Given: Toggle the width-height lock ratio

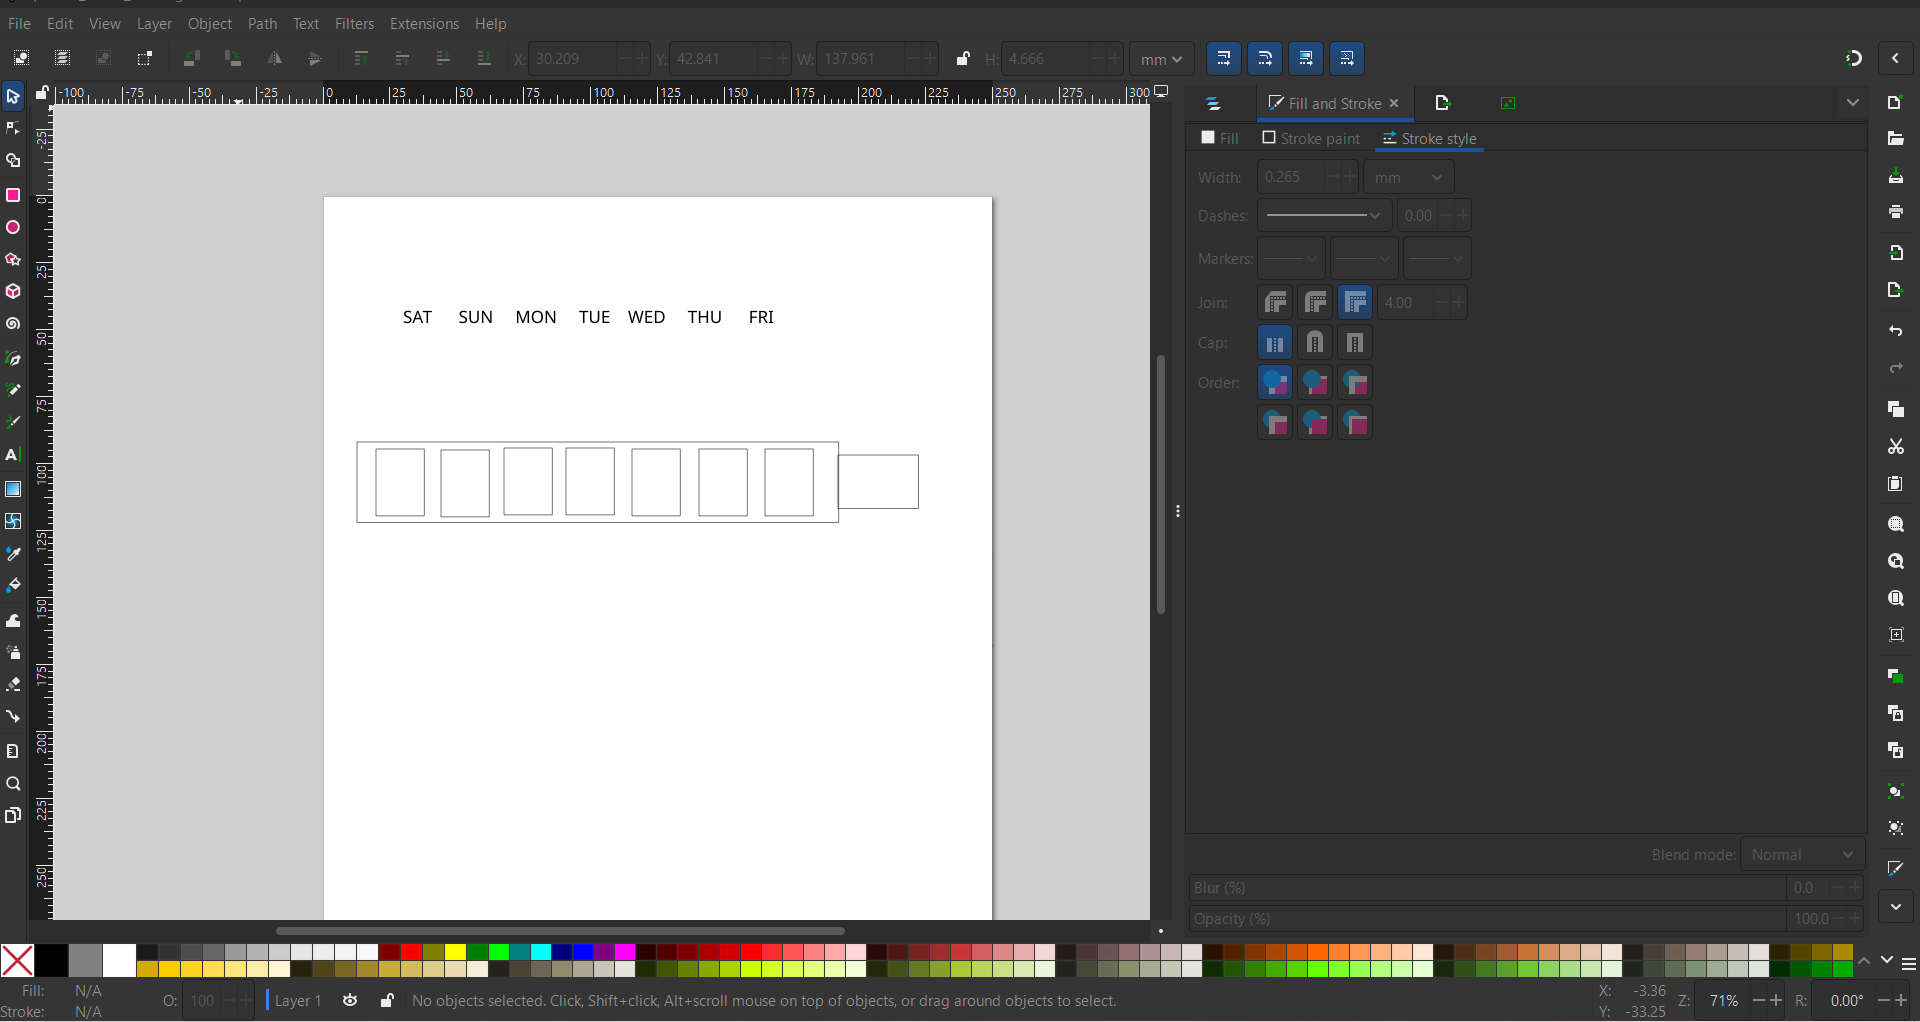Looking at the screenshot, I should 963,59.
